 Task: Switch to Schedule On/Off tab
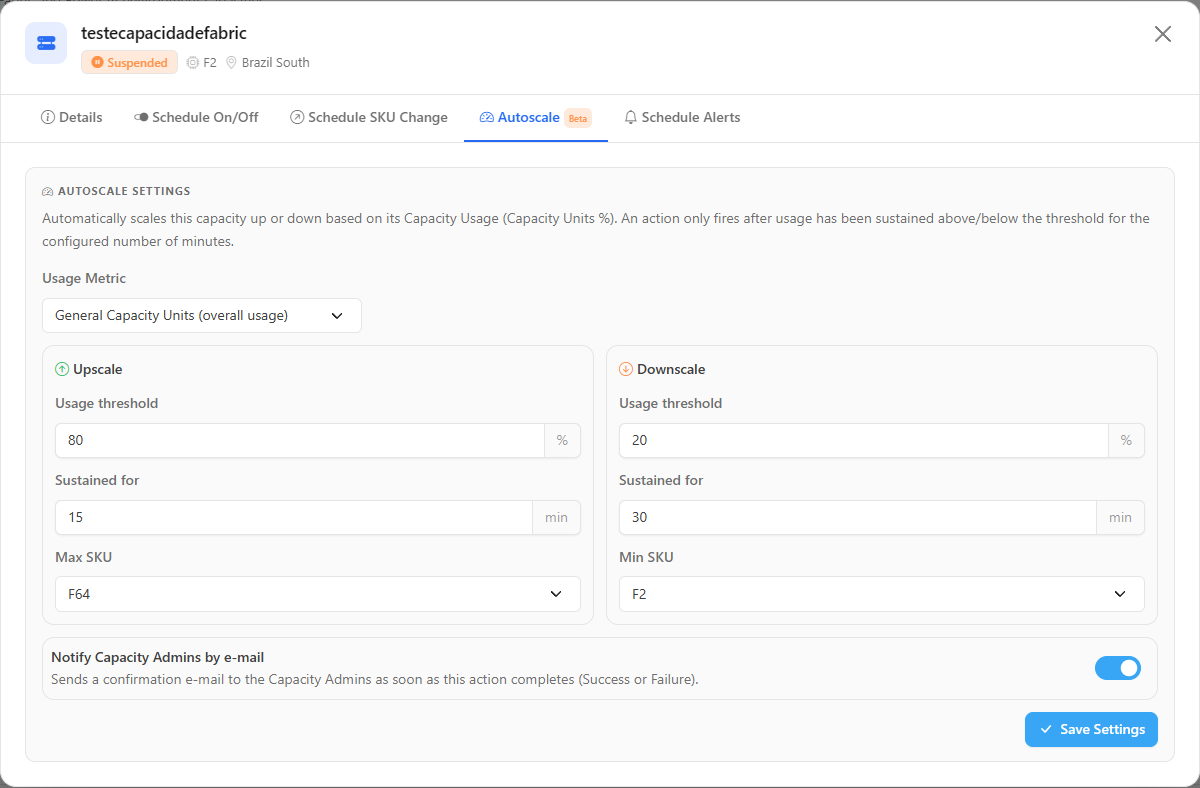click(196, 118)
